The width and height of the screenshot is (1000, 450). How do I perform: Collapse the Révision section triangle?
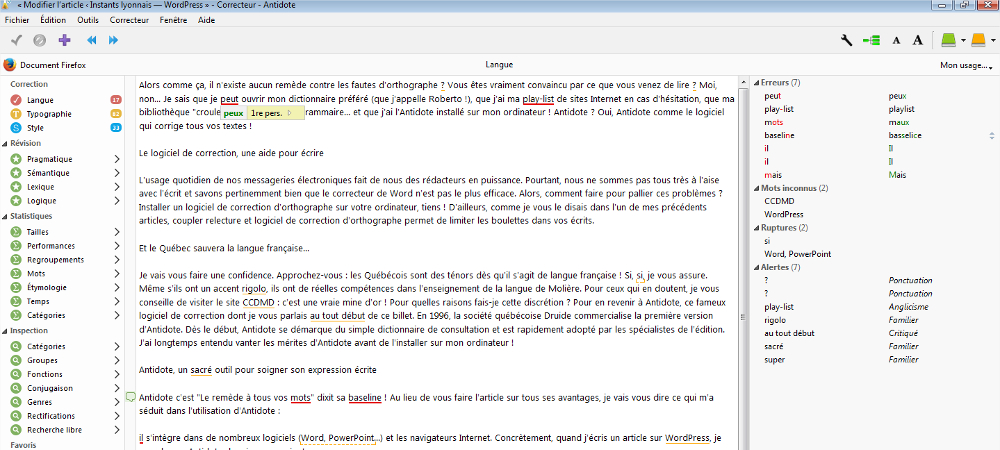5,143
